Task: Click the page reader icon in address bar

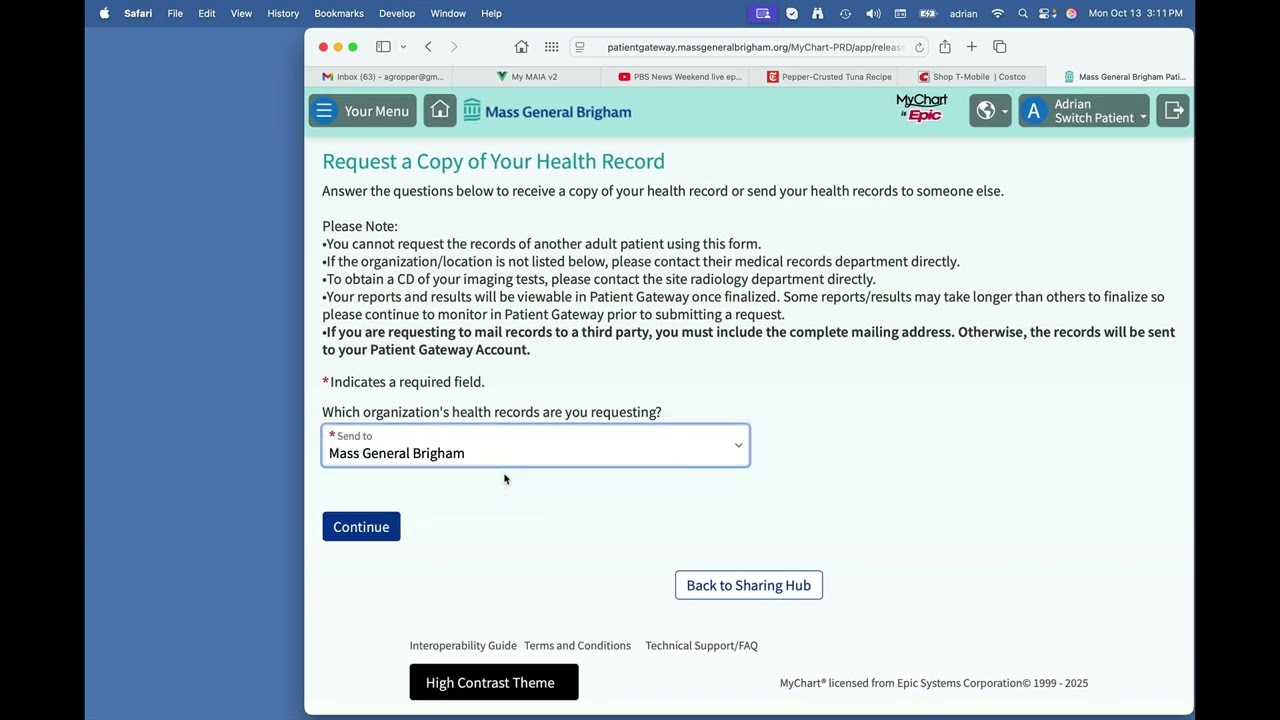Action: [580, 47]
